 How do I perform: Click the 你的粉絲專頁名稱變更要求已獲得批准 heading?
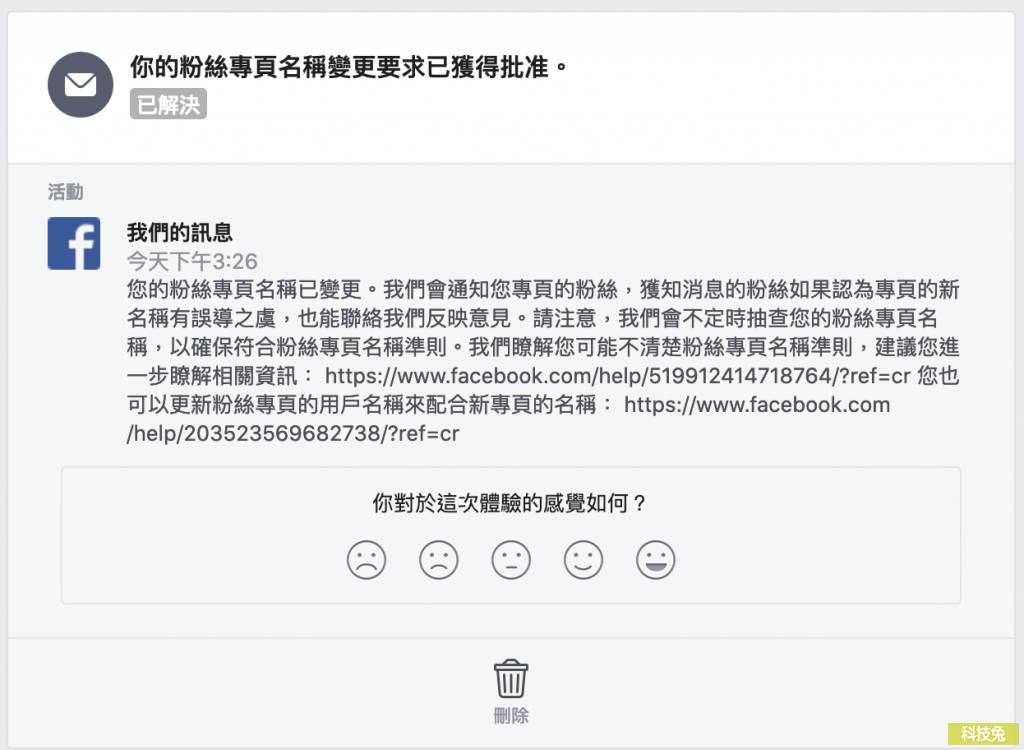click(349, 67)
